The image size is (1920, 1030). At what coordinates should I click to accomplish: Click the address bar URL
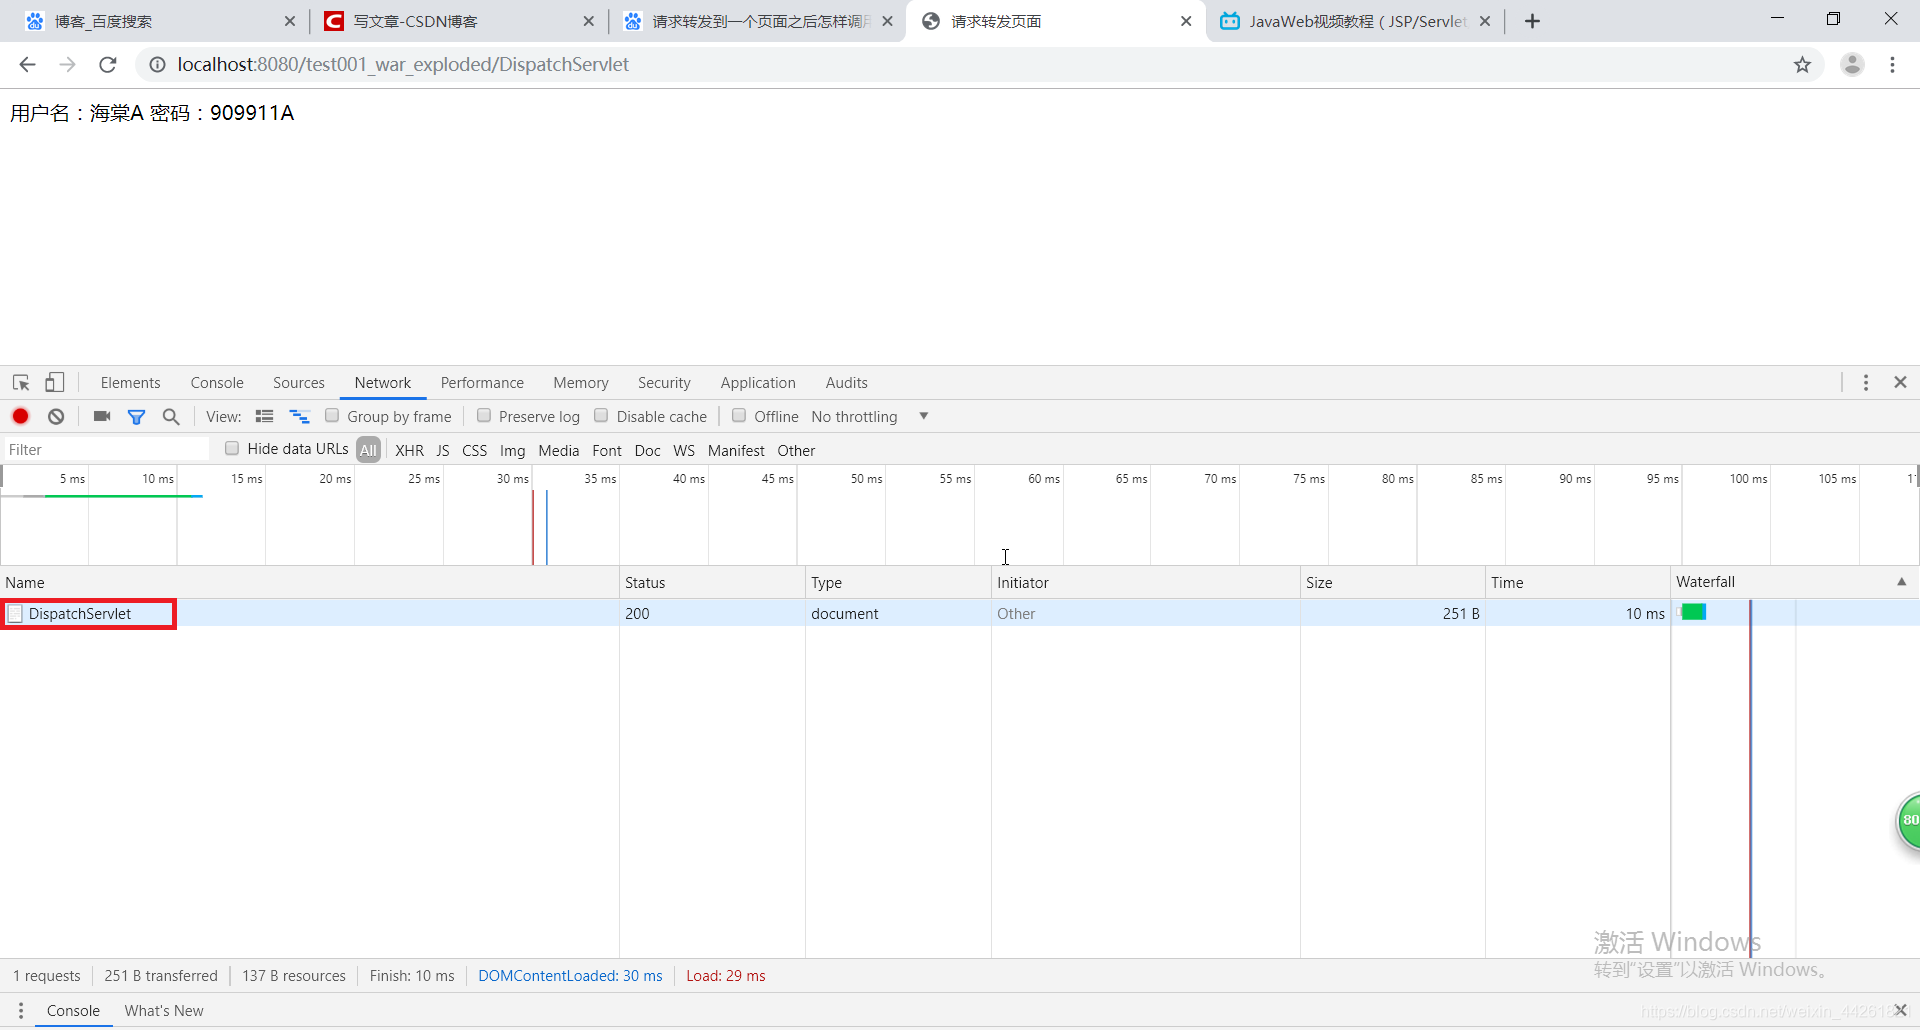[403, 65]
